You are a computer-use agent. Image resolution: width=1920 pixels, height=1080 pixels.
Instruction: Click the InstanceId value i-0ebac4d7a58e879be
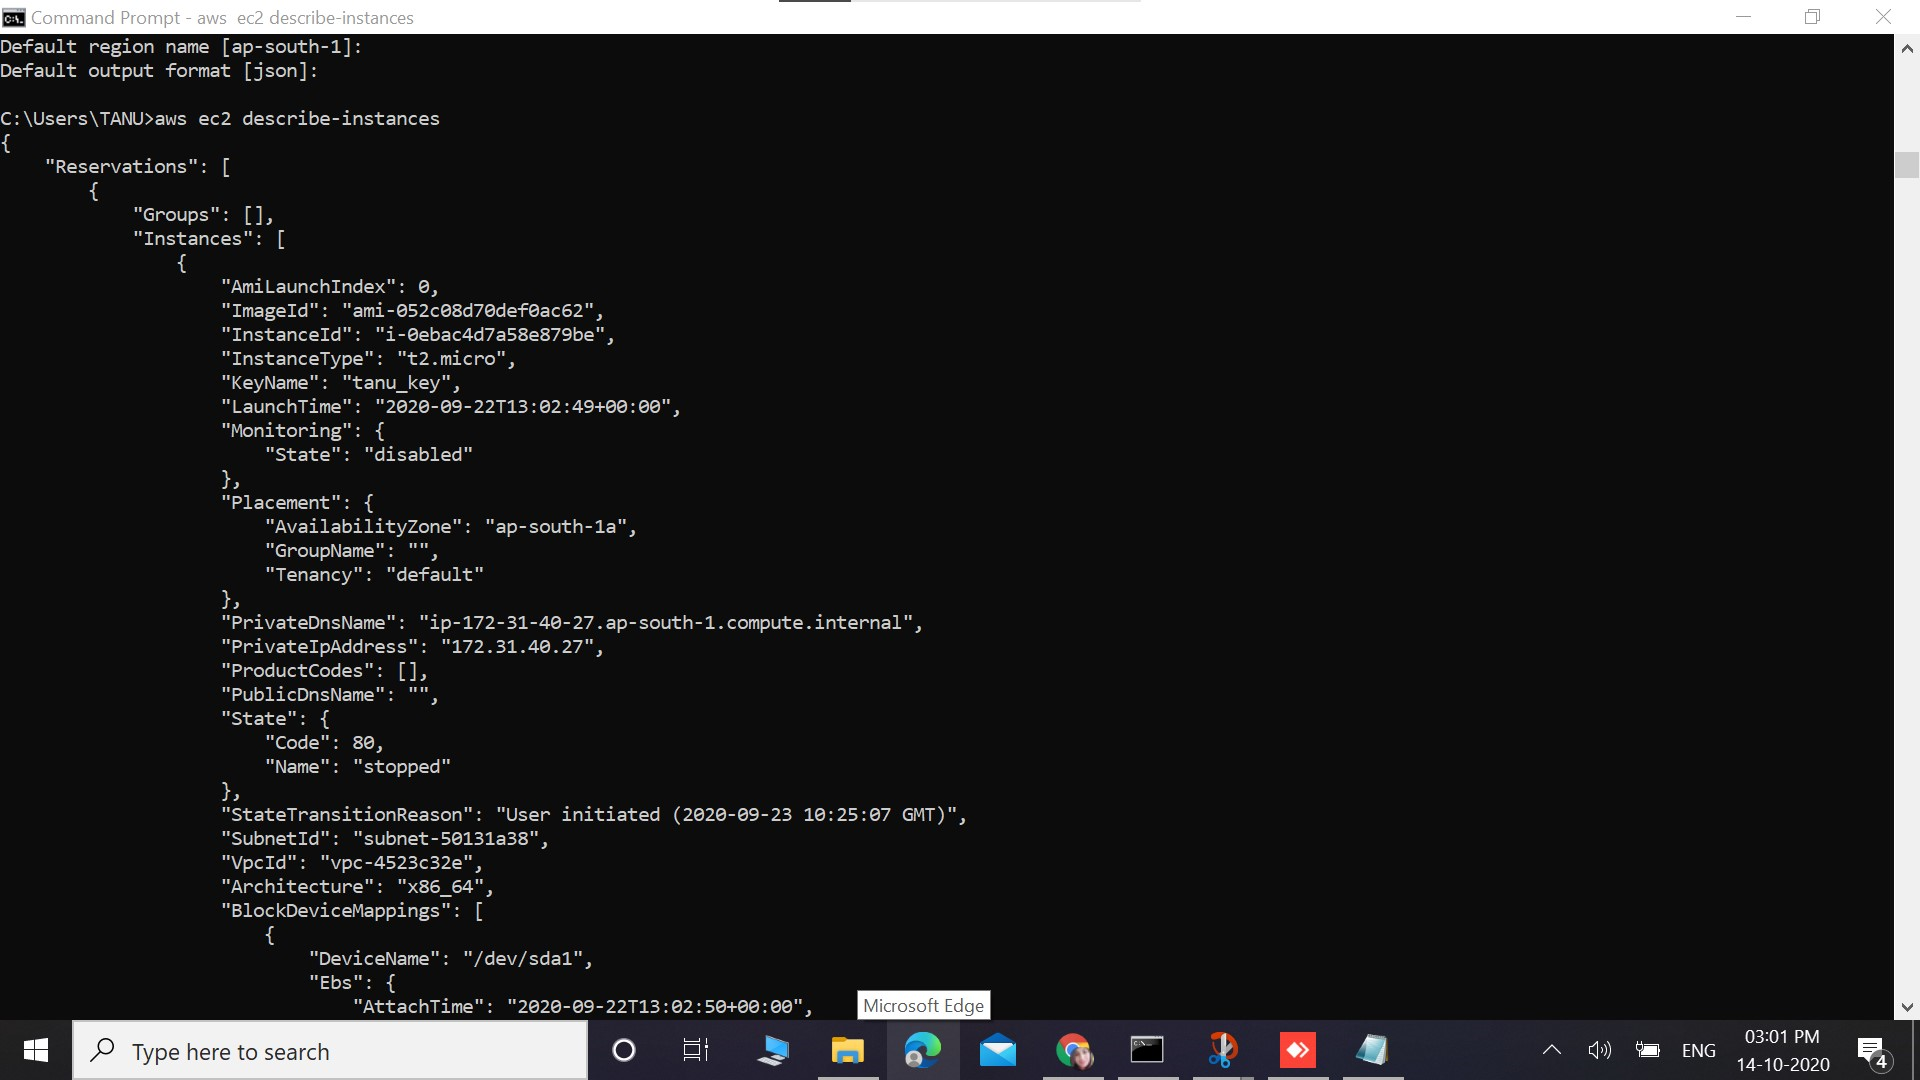click(490, 335)
